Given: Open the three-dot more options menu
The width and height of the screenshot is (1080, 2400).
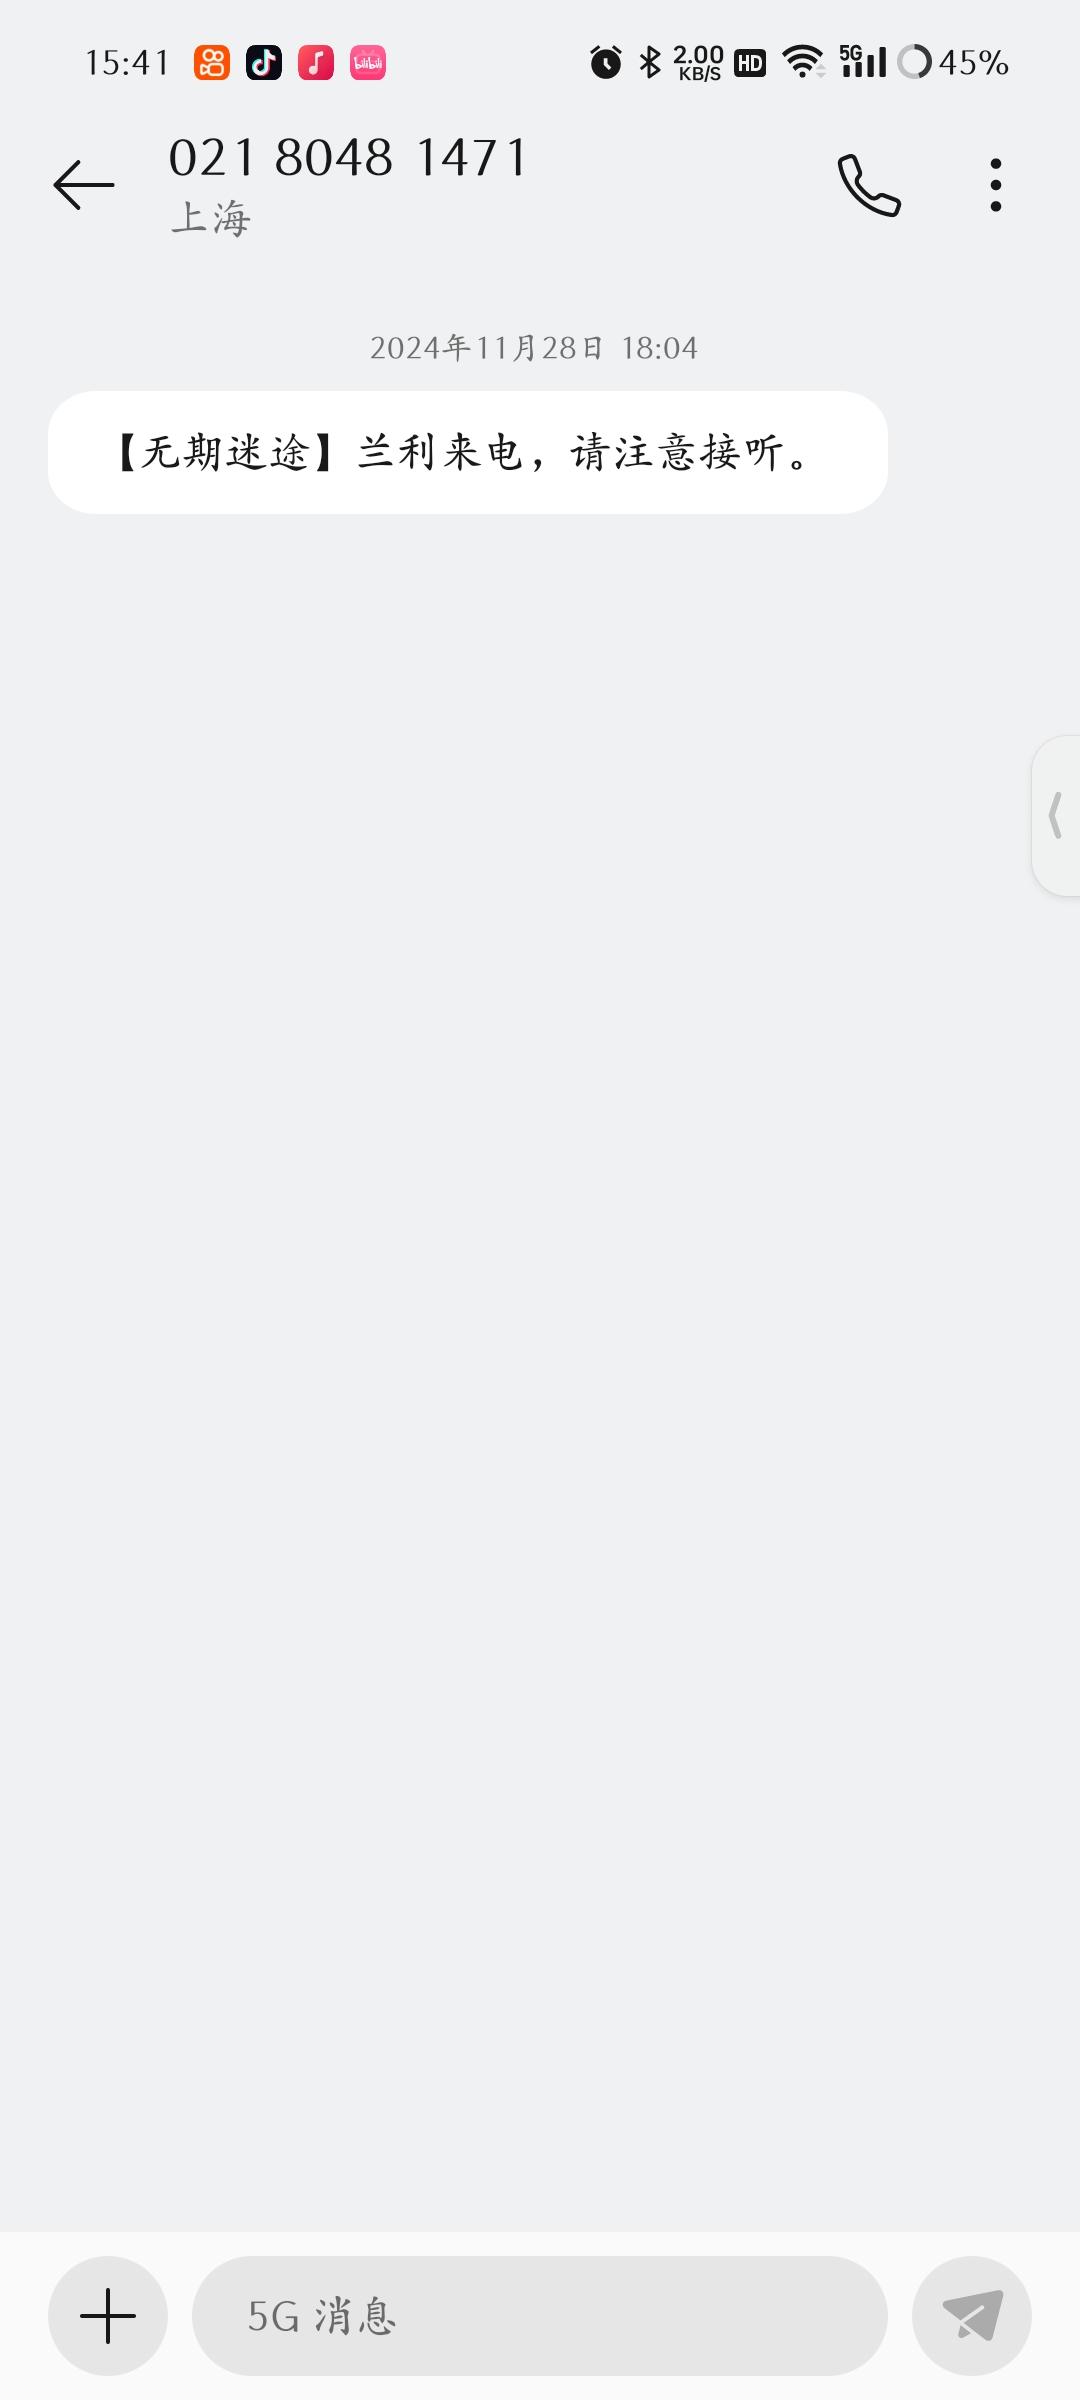Looking at the screenshot, I should [x=995, y=185].
